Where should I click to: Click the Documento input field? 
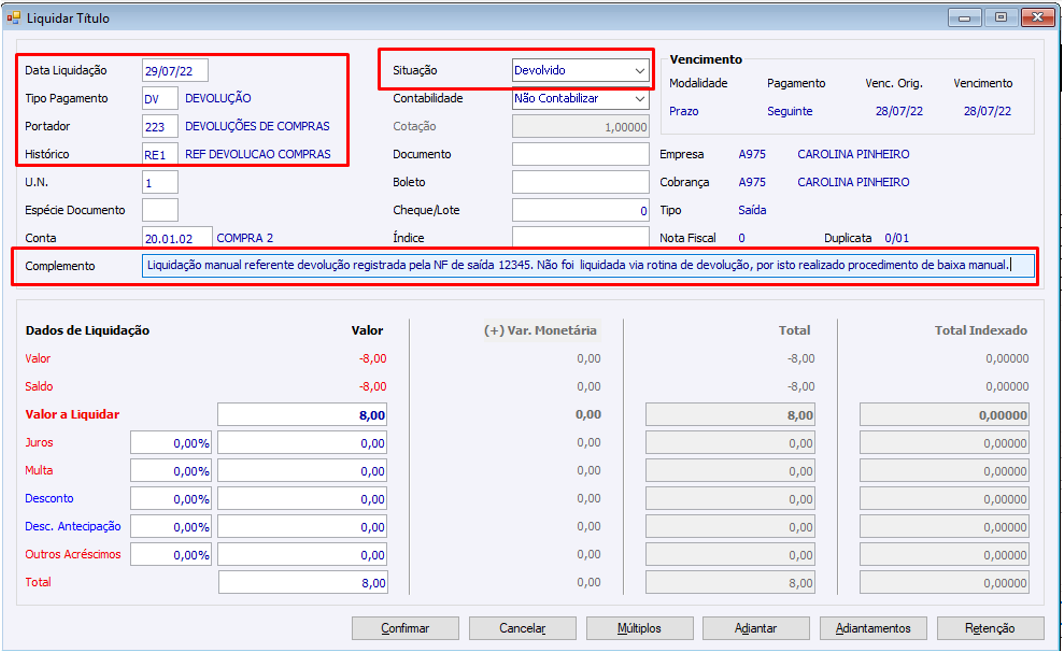(x=580, y=154)
